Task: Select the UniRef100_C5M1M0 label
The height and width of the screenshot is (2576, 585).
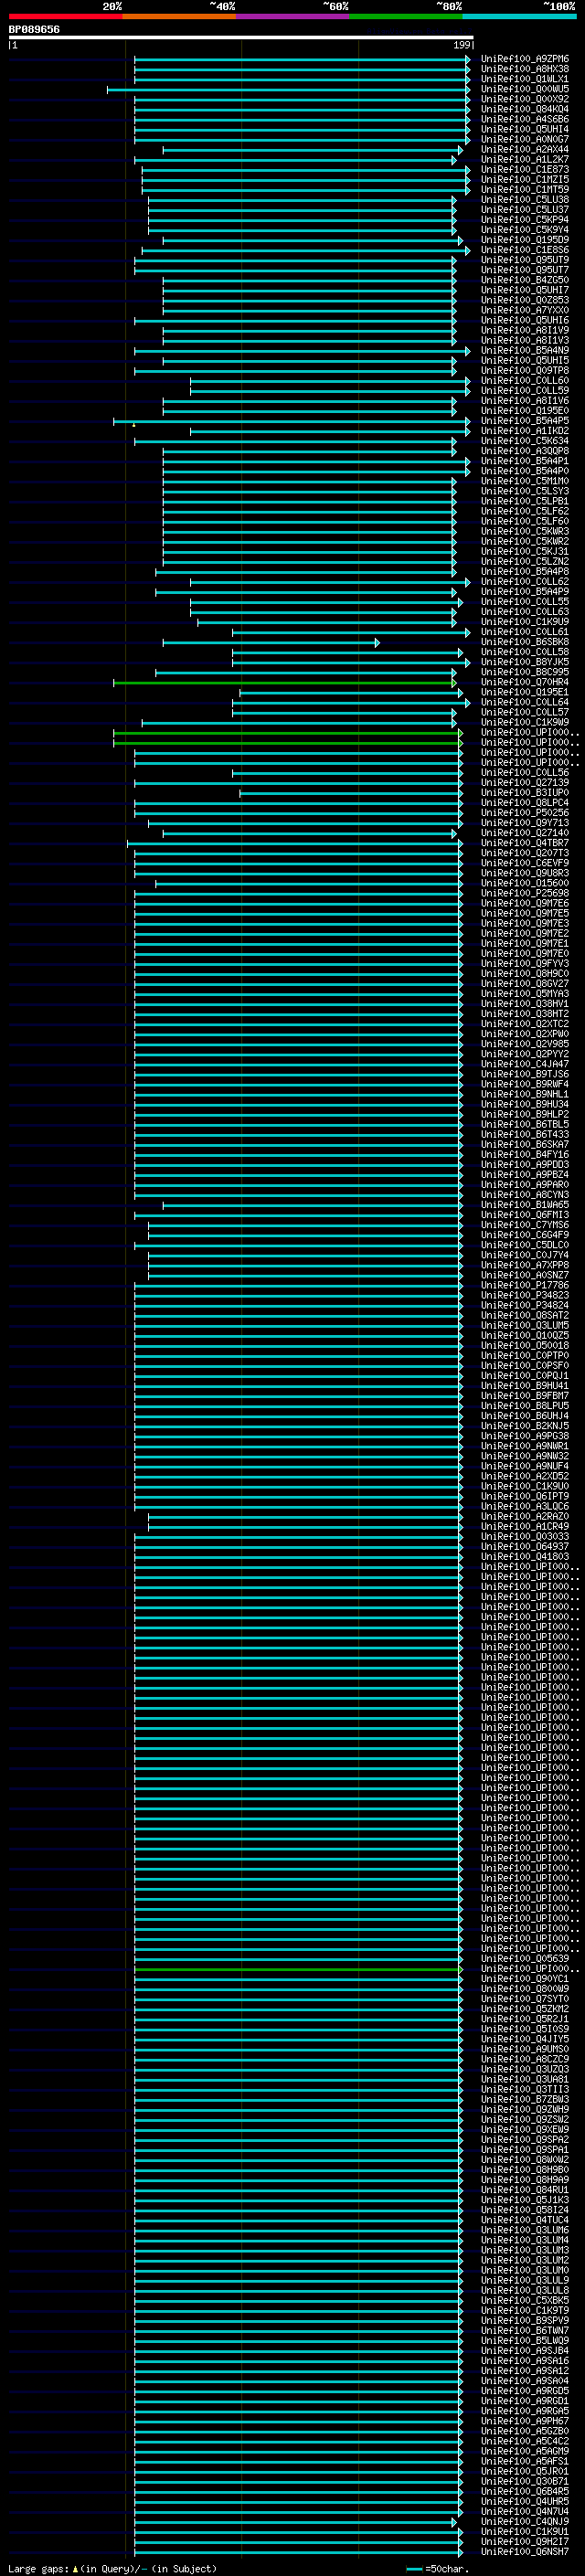Action: [524, 481]
